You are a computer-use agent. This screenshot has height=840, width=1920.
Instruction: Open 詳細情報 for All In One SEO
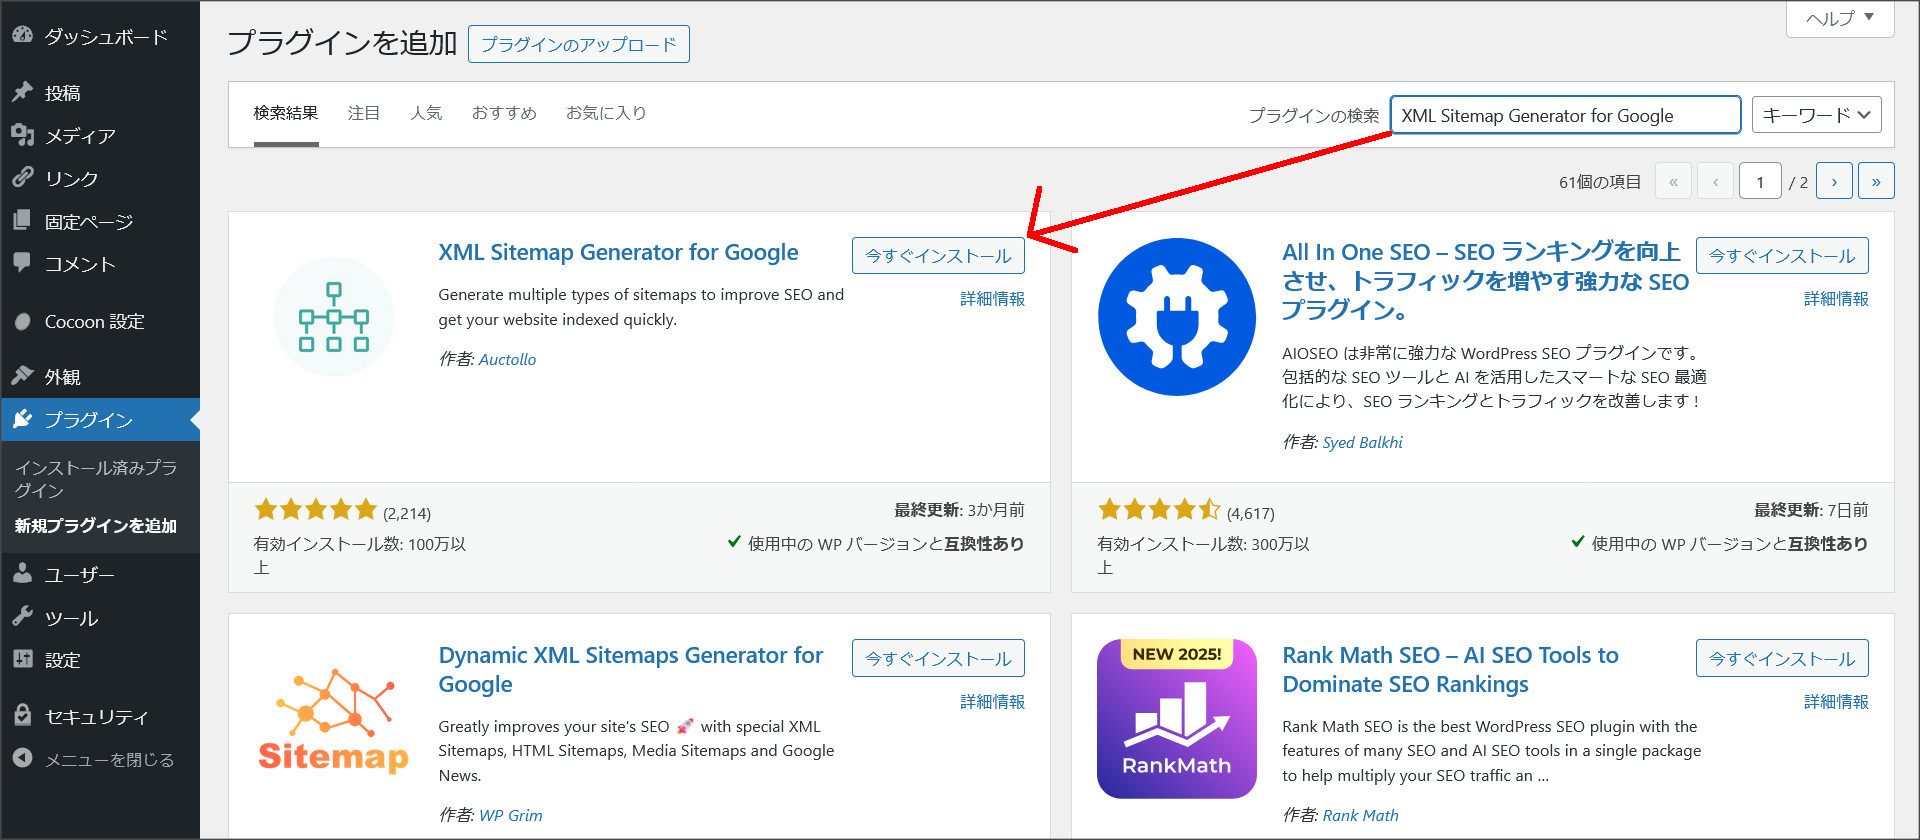1836,299
